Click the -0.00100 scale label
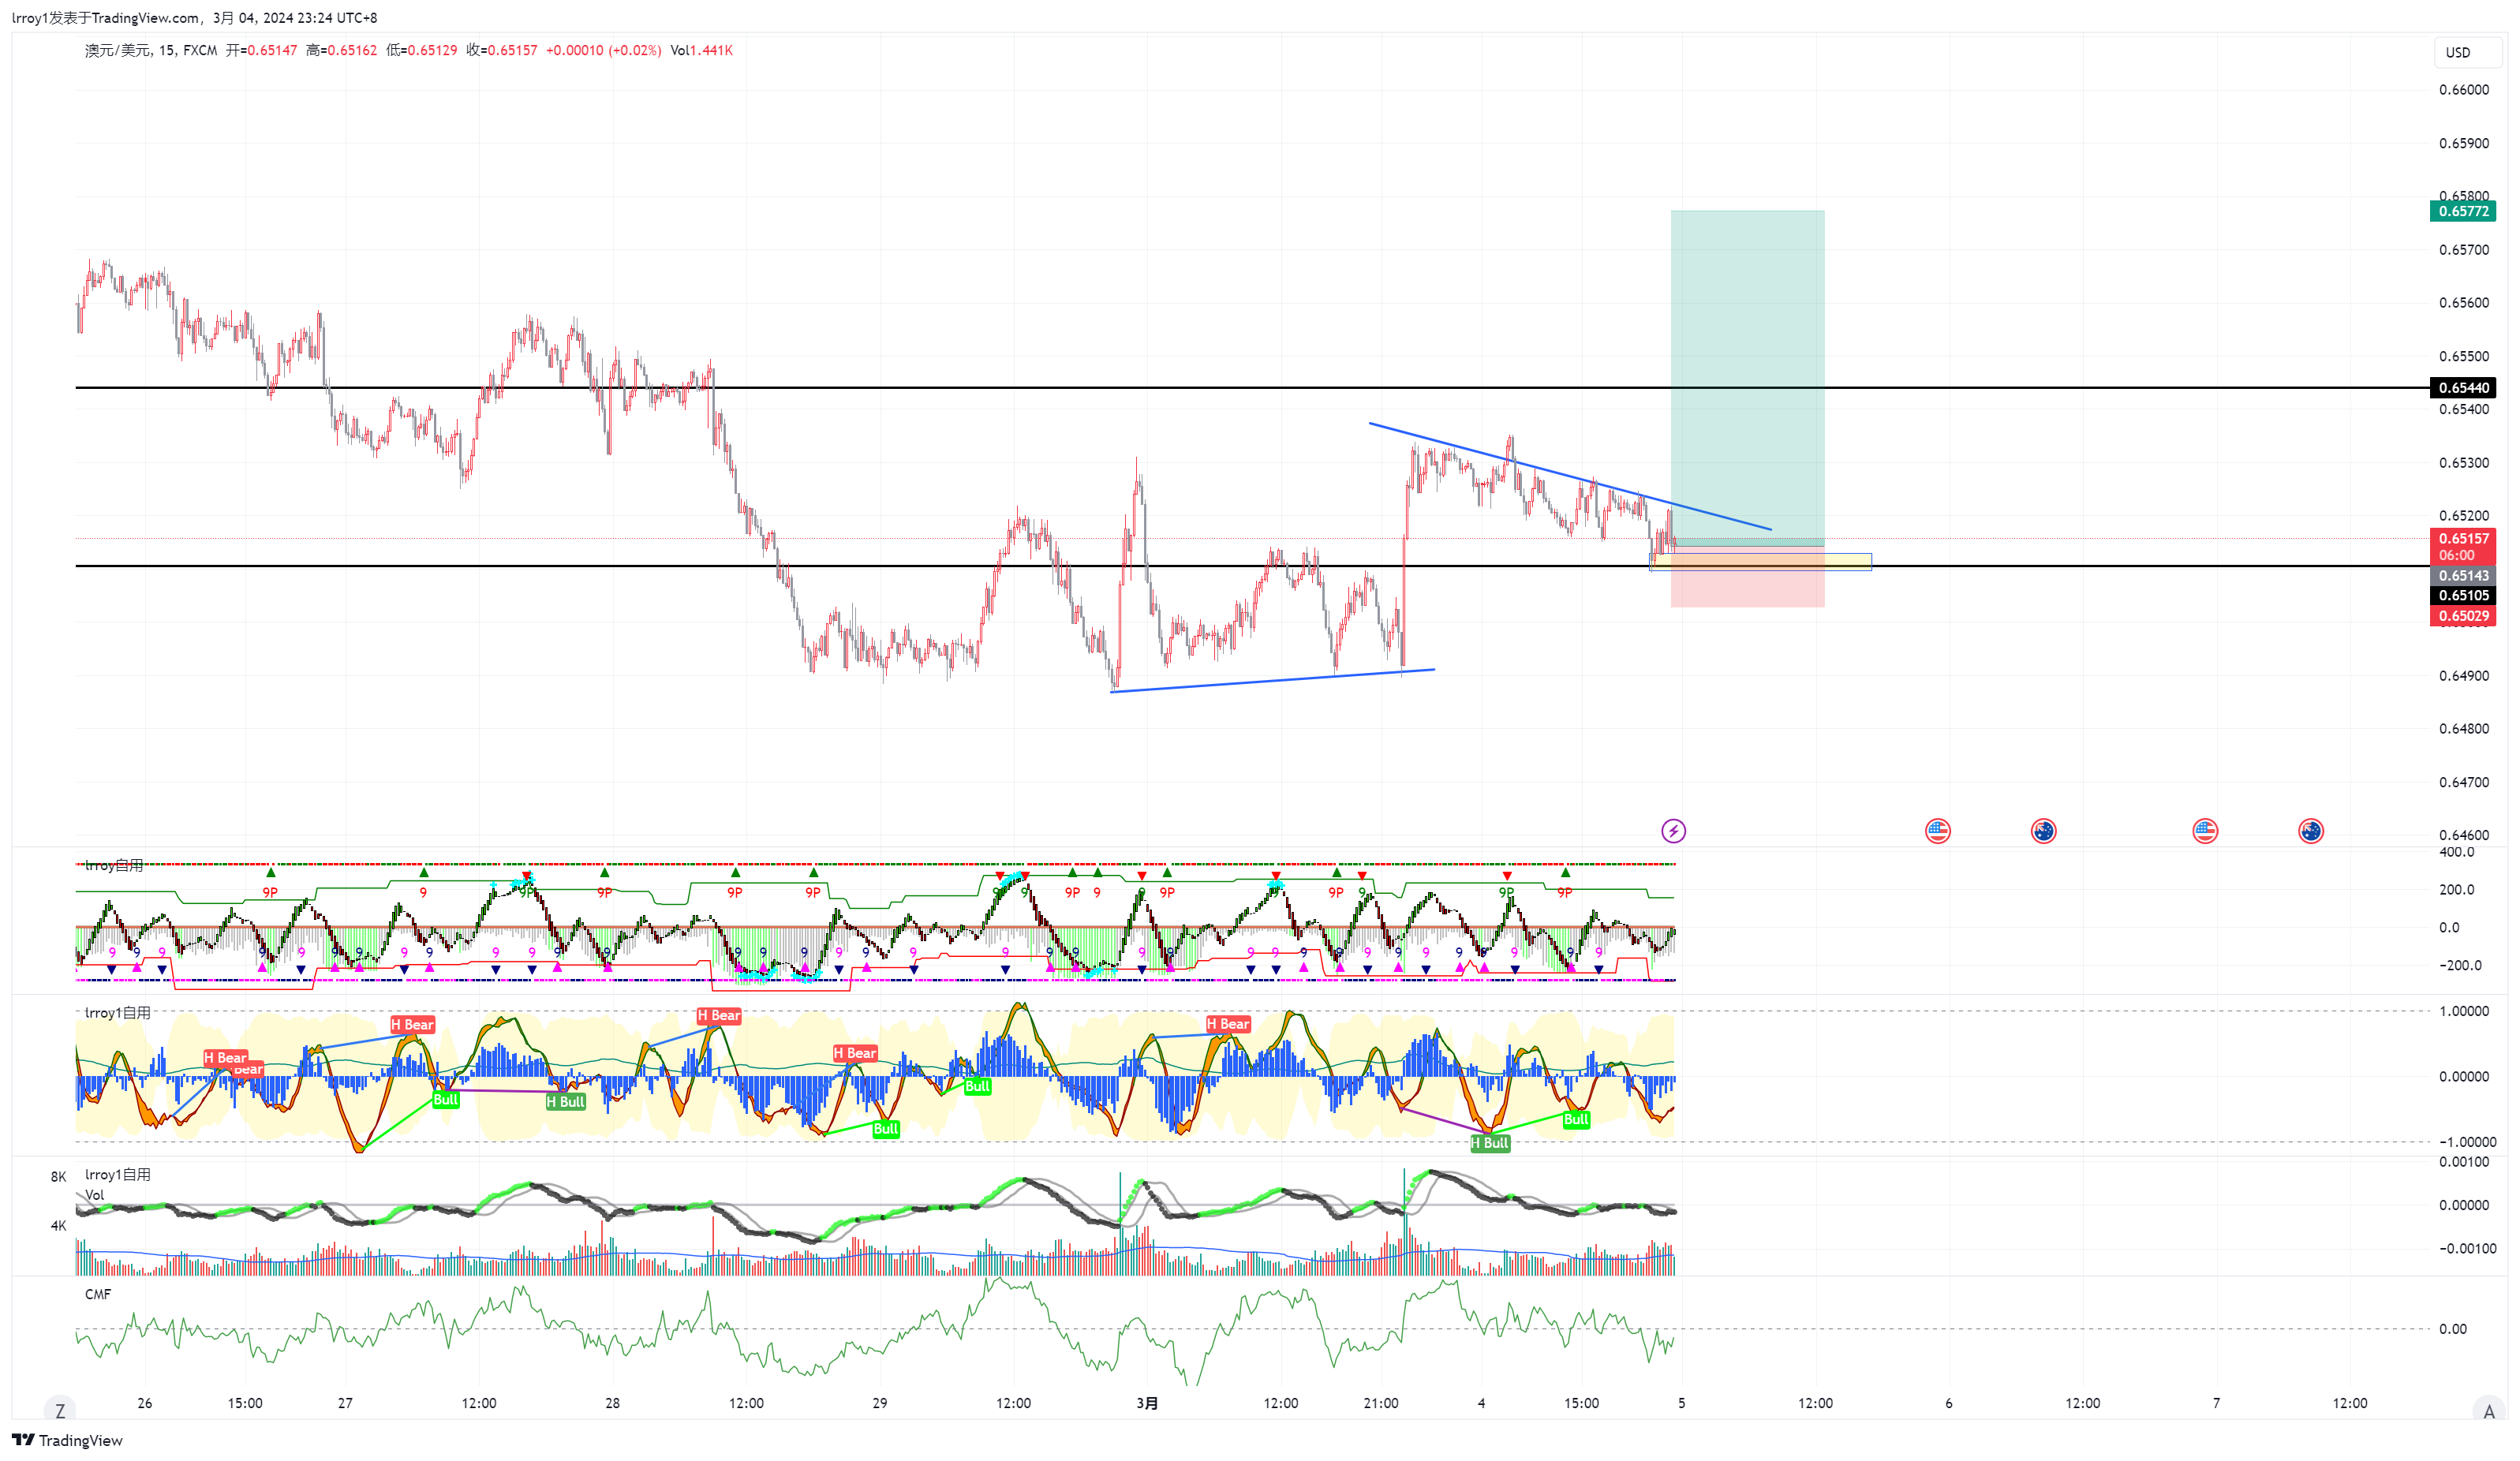2520x1461 pixels. 2467,1248
